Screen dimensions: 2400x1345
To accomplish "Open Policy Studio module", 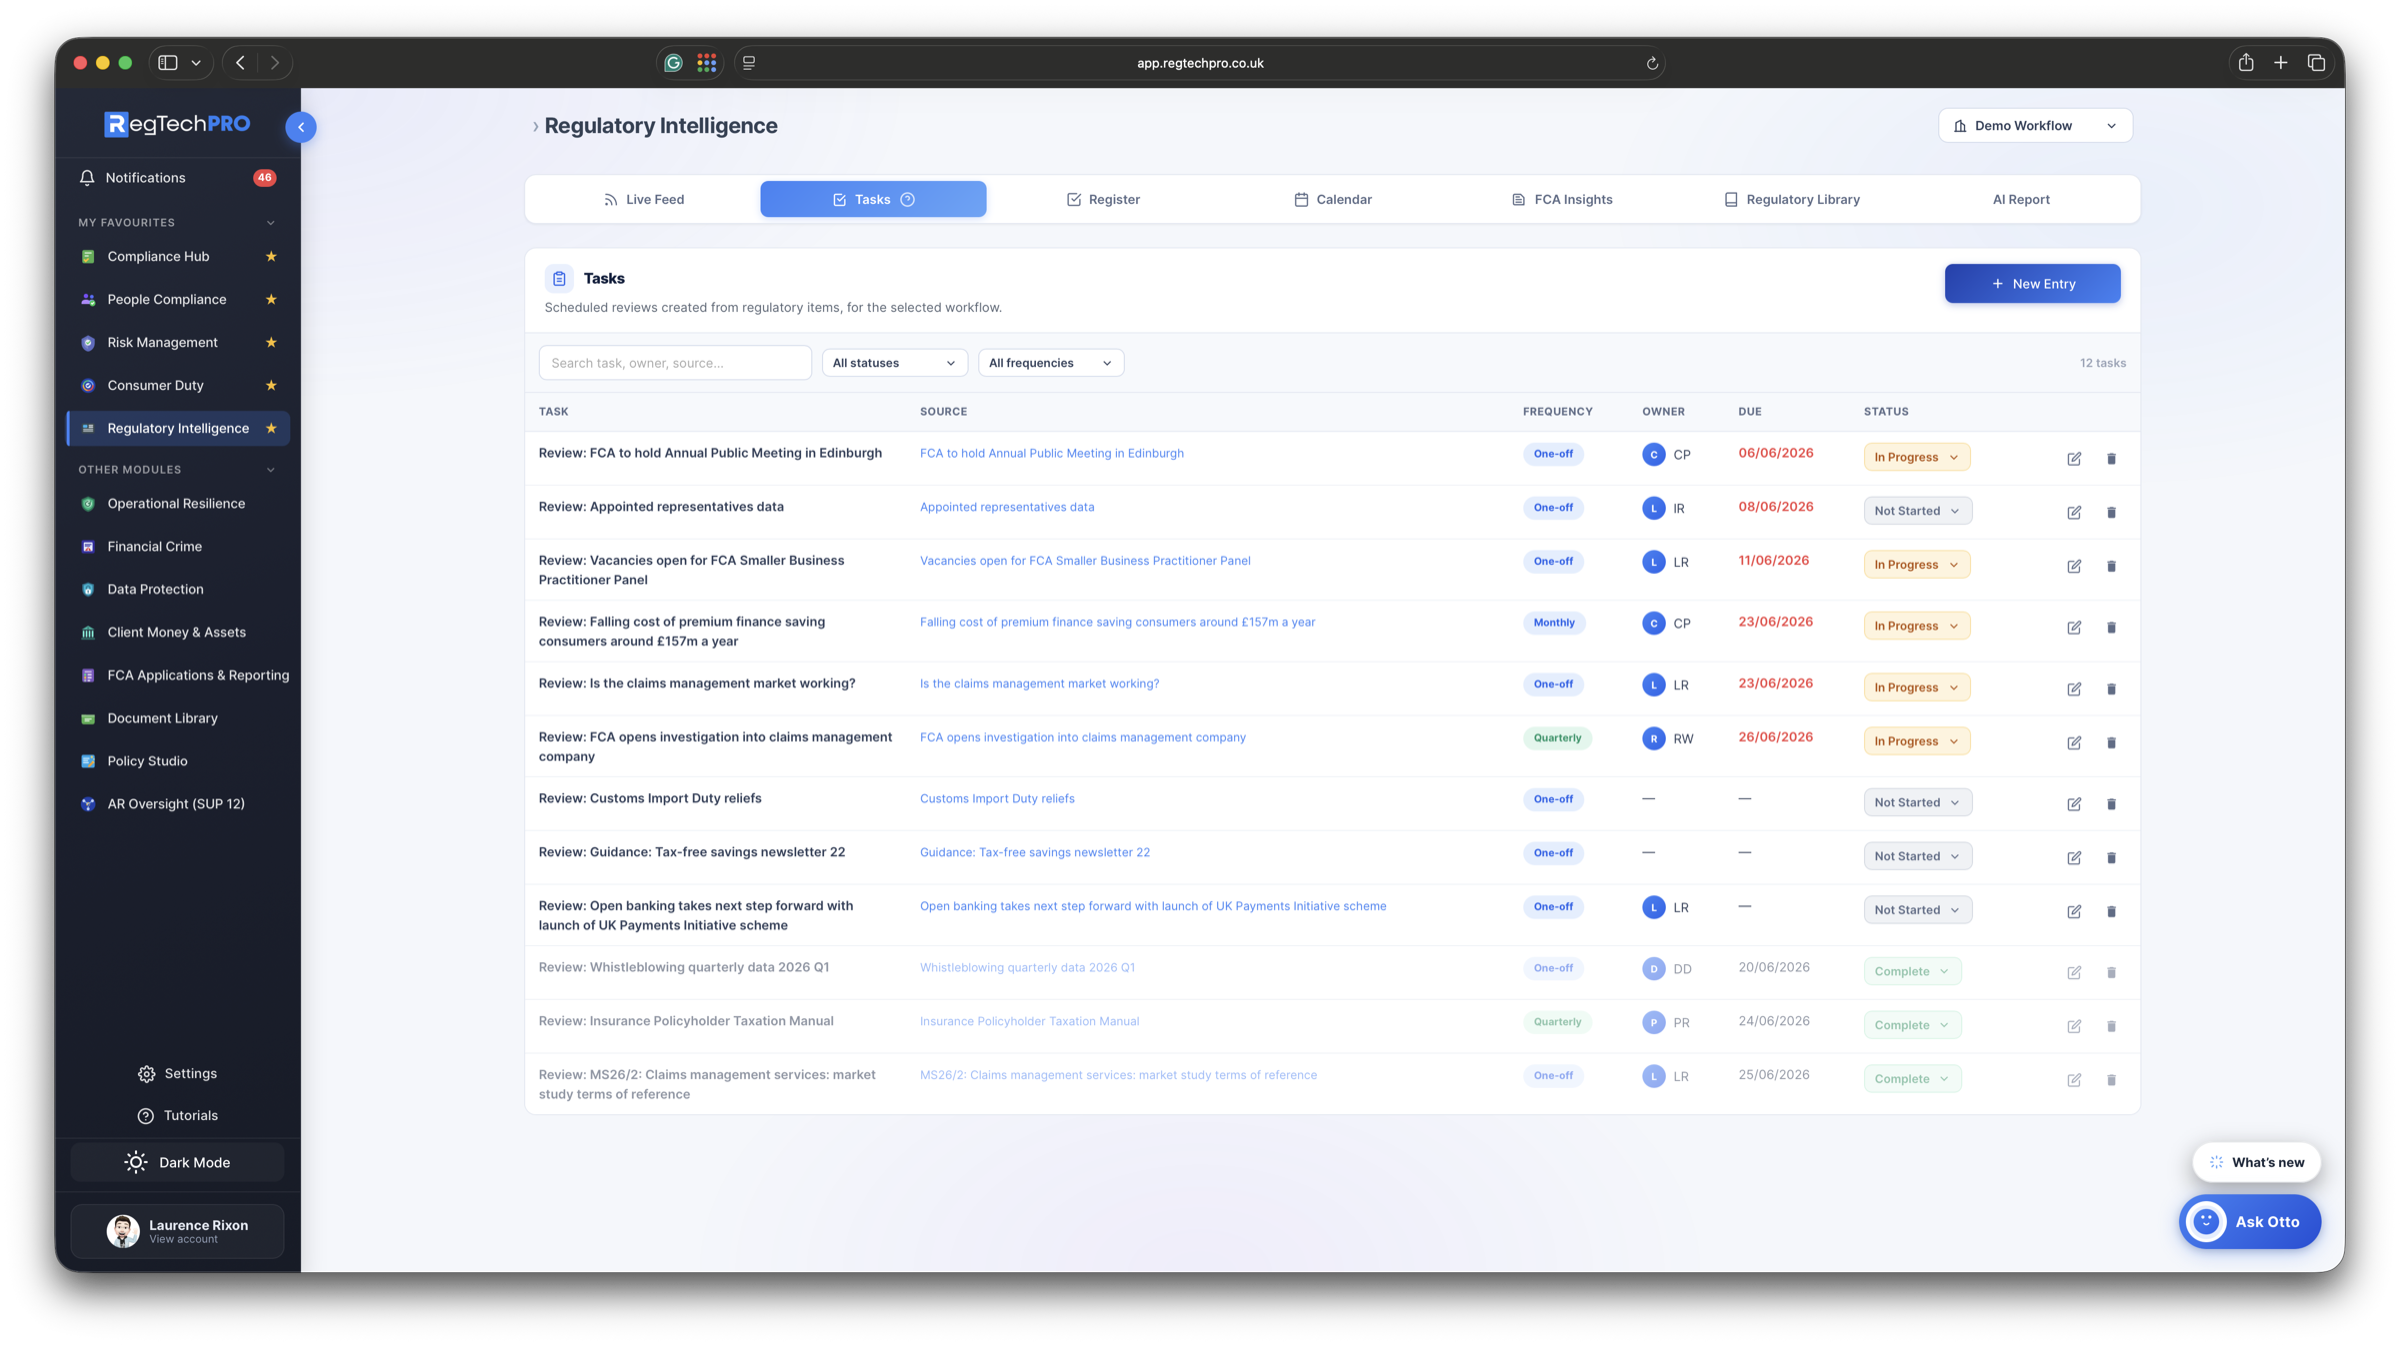I will click(147, 761).
